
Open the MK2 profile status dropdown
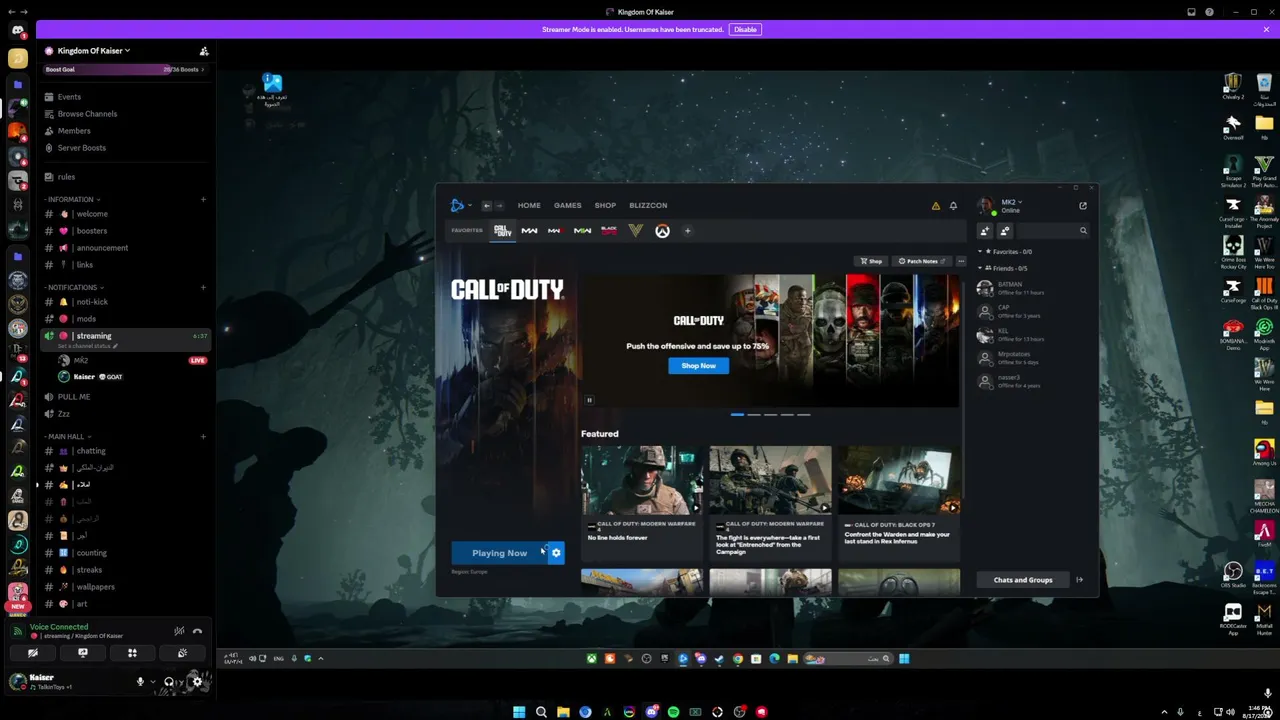[1012, 202]
